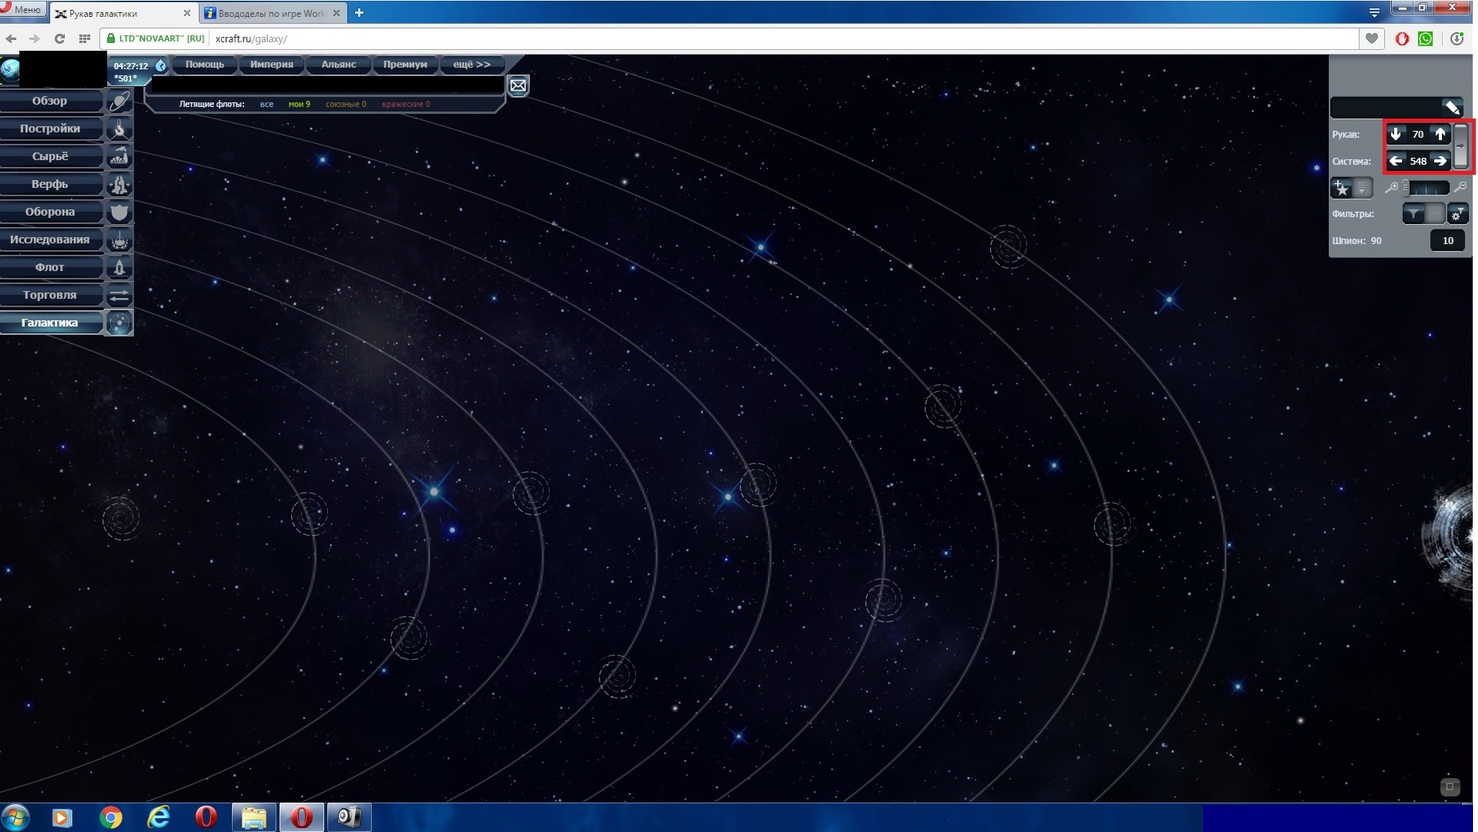The image size is (1478, 832).
Task: Click the planet globe icon next to the timer
Action: click(x=10, y=69)
